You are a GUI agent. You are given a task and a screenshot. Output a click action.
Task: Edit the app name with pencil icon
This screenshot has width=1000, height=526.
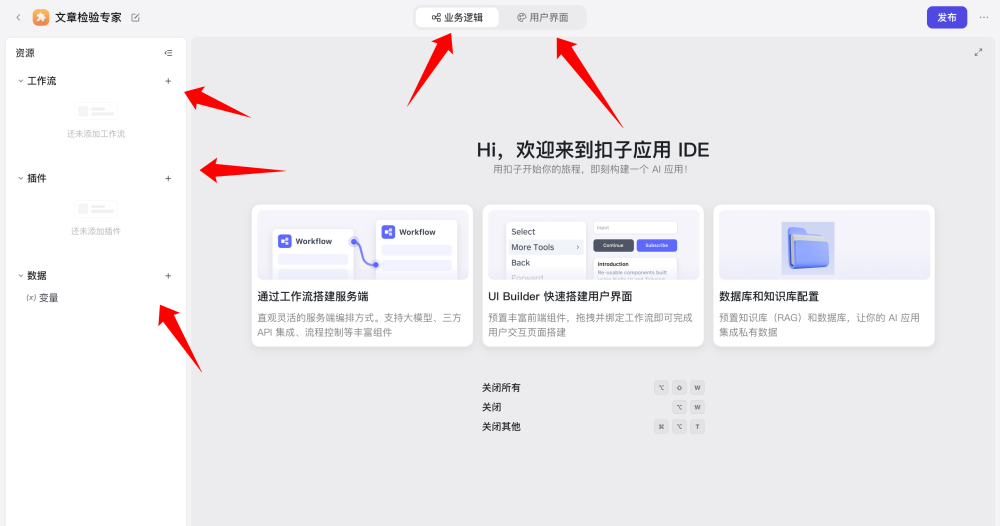pos(135,17)
